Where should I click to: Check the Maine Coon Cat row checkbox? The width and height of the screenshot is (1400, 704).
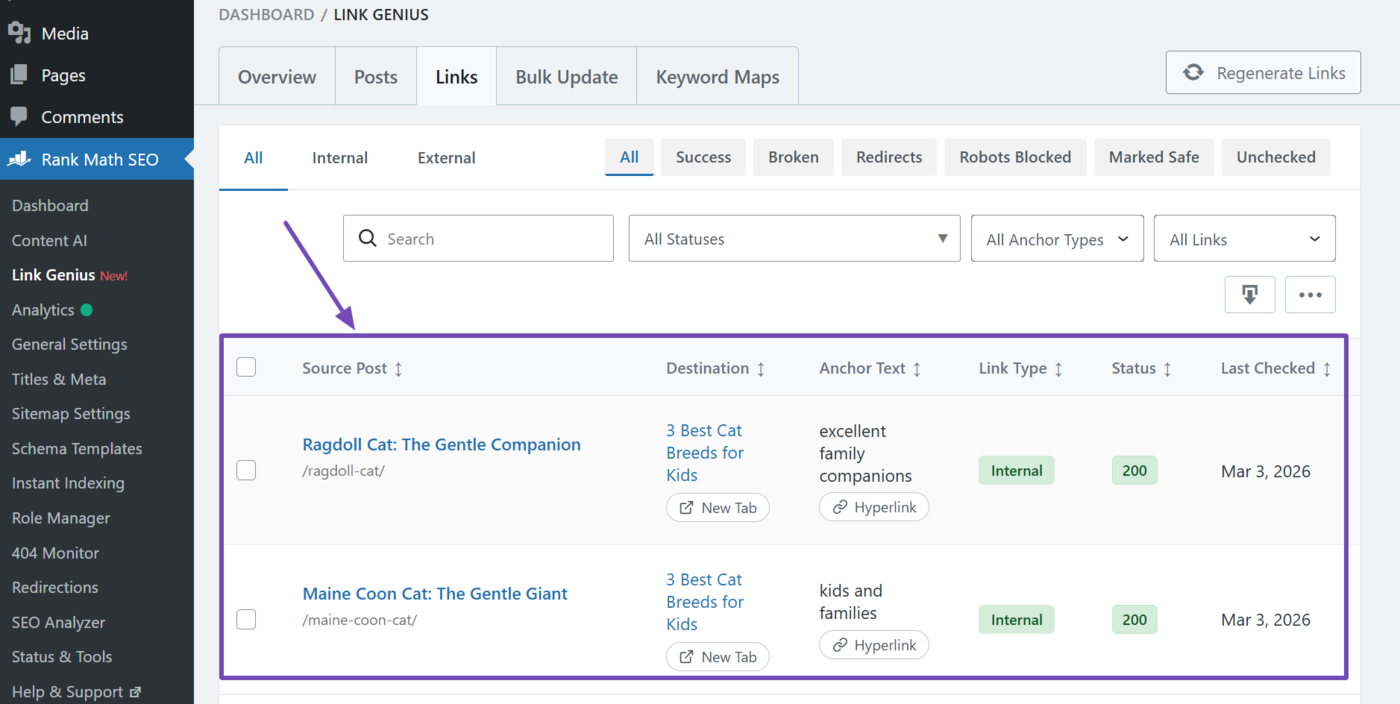click(x=246, y=619)
